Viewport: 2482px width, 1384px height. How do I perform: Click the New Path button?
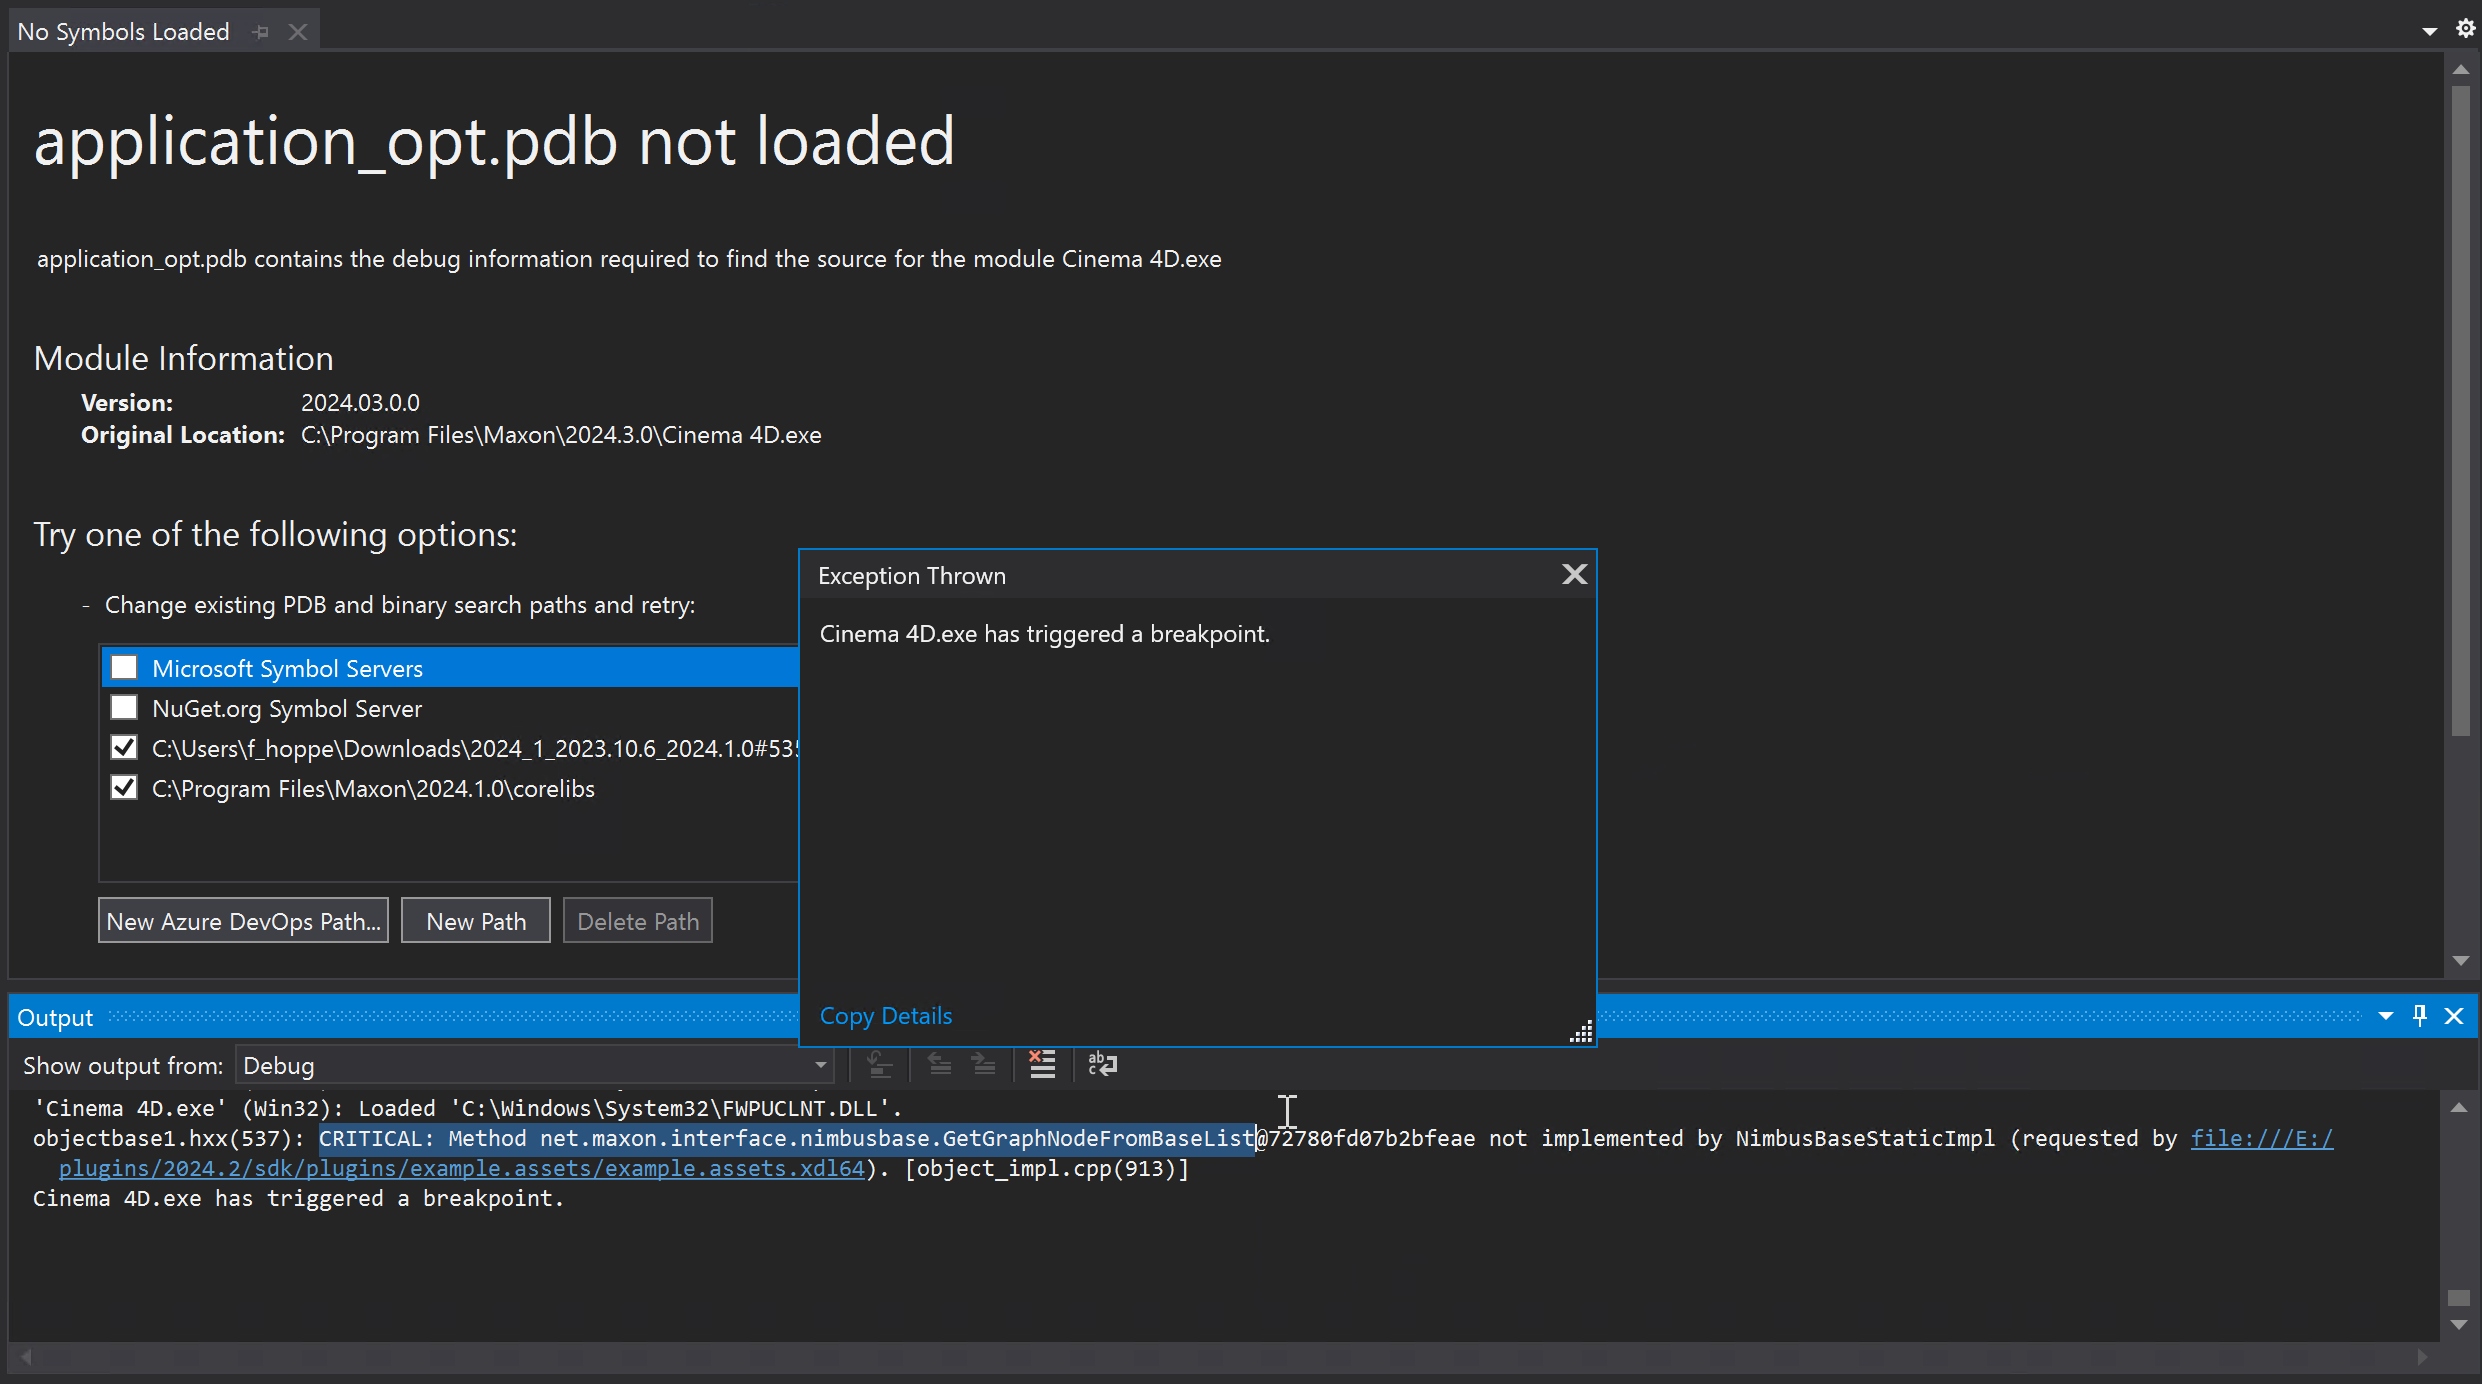click(x=475, y=921)
